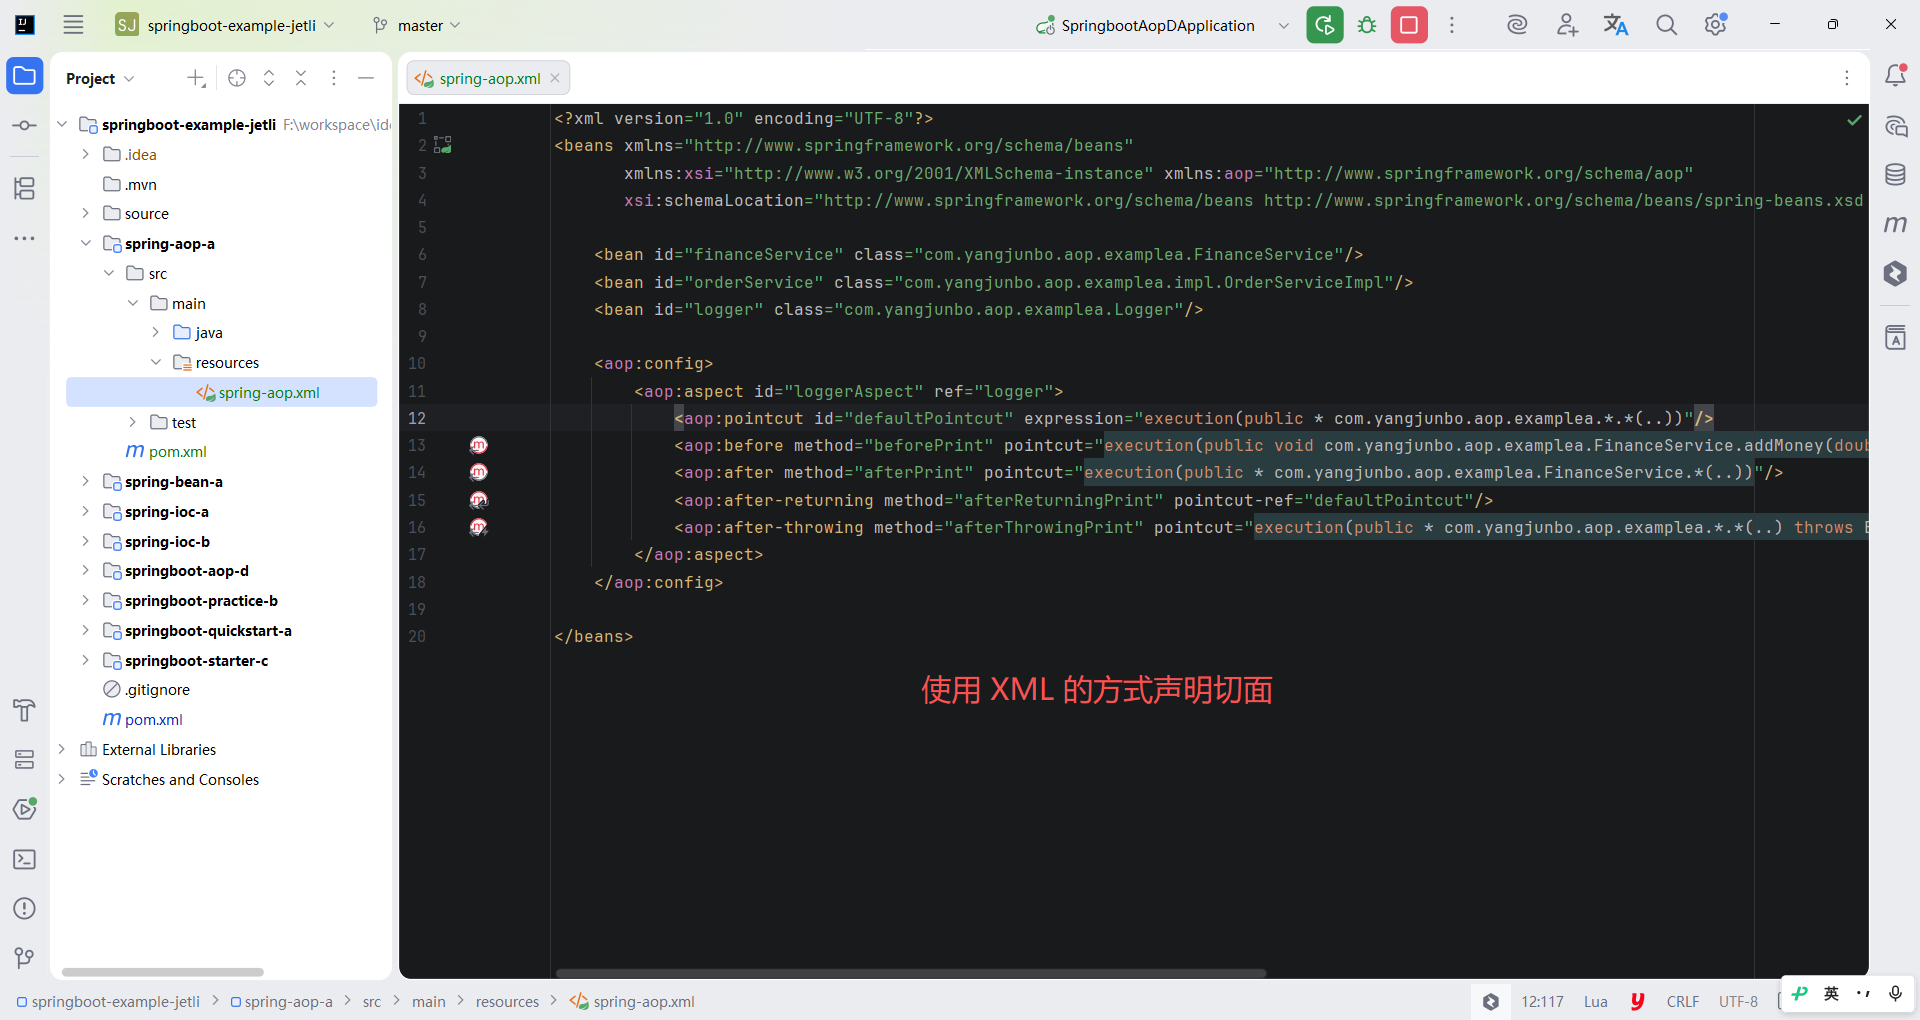The height and width of the screenshot is (1020, 1920).
Task: Click line:column indicator 12:117
Action: click(x=1542, y=1001)
